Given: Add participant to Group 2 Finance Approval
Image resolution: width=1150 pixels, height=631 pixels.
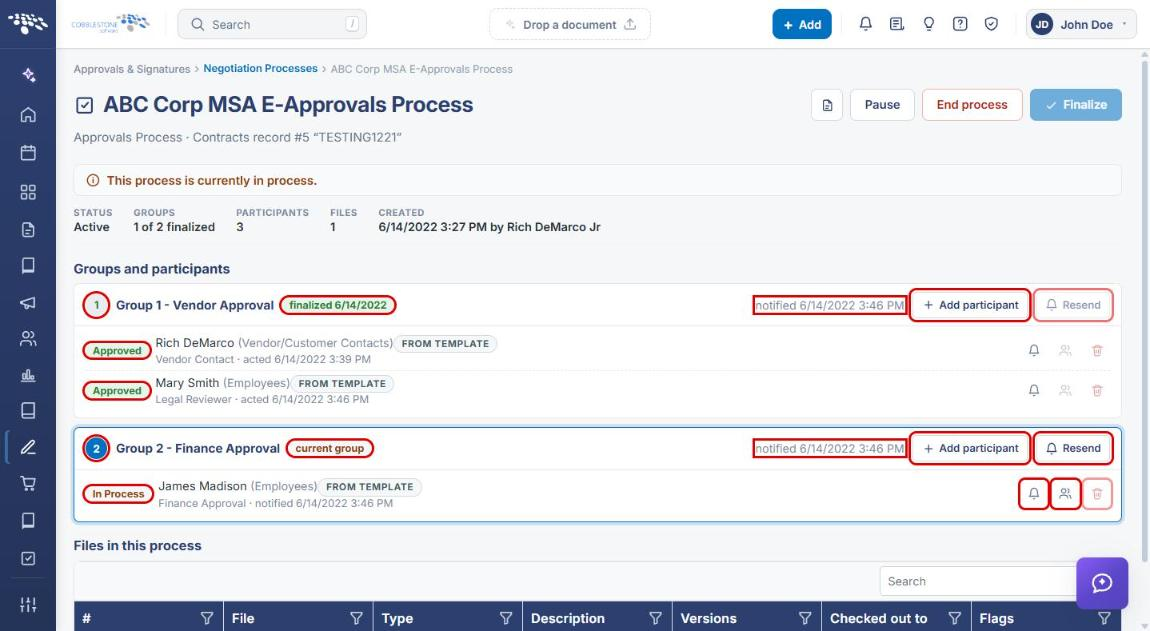Looking at the screenshot, I should pyautogui.click(x=970, y=448).
